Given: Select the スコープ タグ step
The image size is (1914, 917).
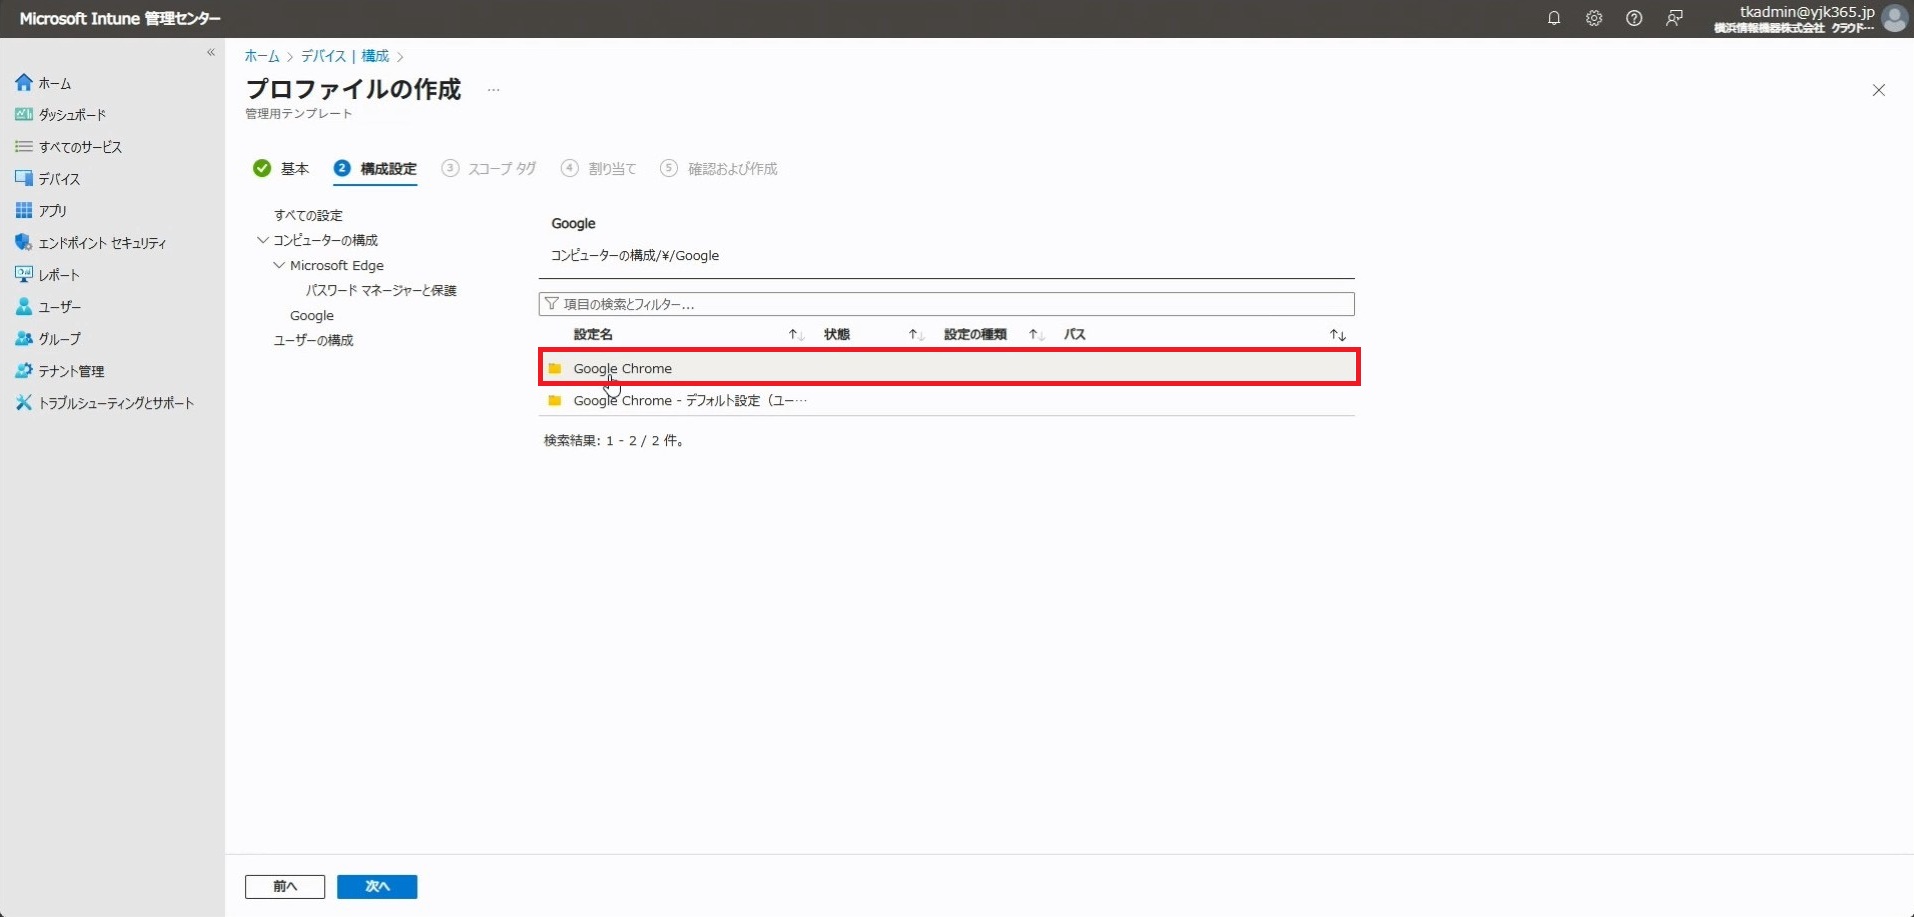Looking at the screenshot, I should [x=501, y=169].
